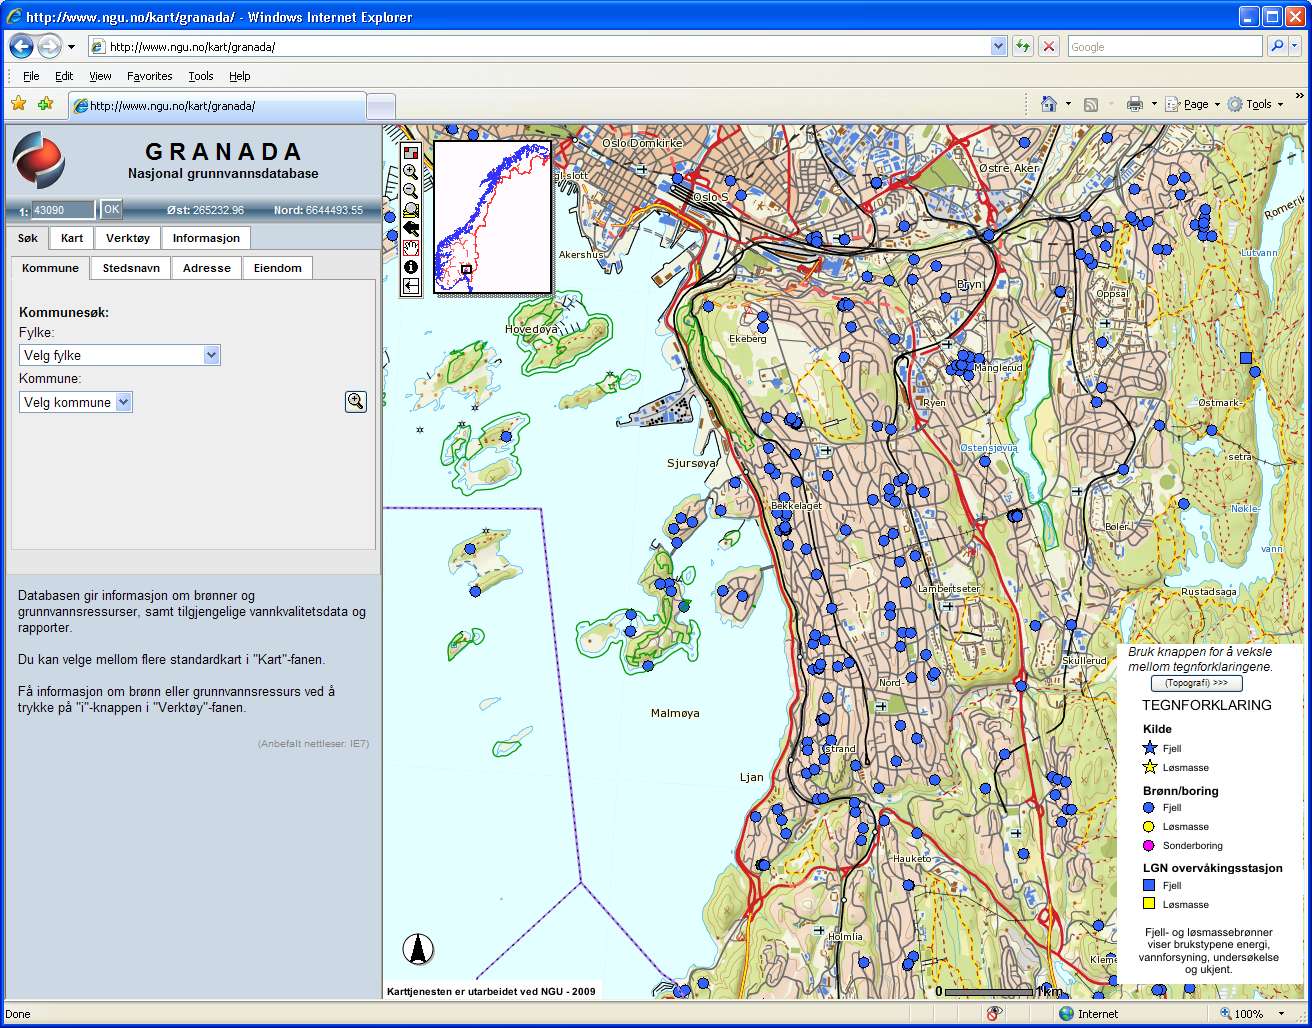Image resolution: width=1312 pixels, height=1028 pixels.
Task: Click the Norway overview map thumbnail
Action: tap(493, 217)
